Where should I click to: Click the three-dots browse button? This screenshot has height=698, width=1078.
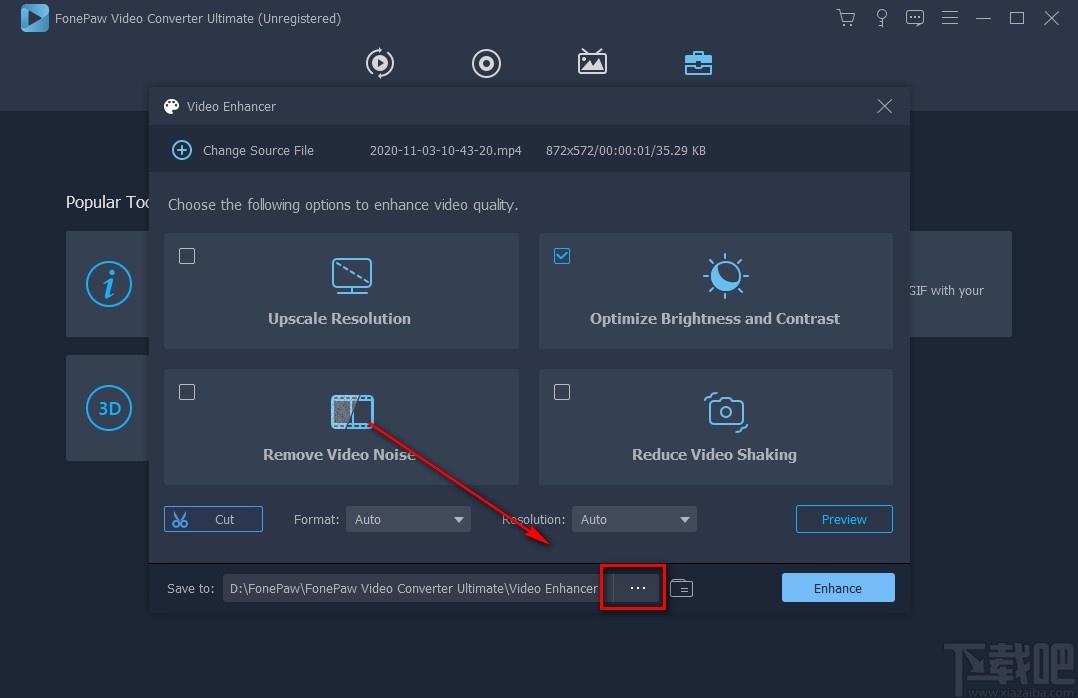(637, 588)
